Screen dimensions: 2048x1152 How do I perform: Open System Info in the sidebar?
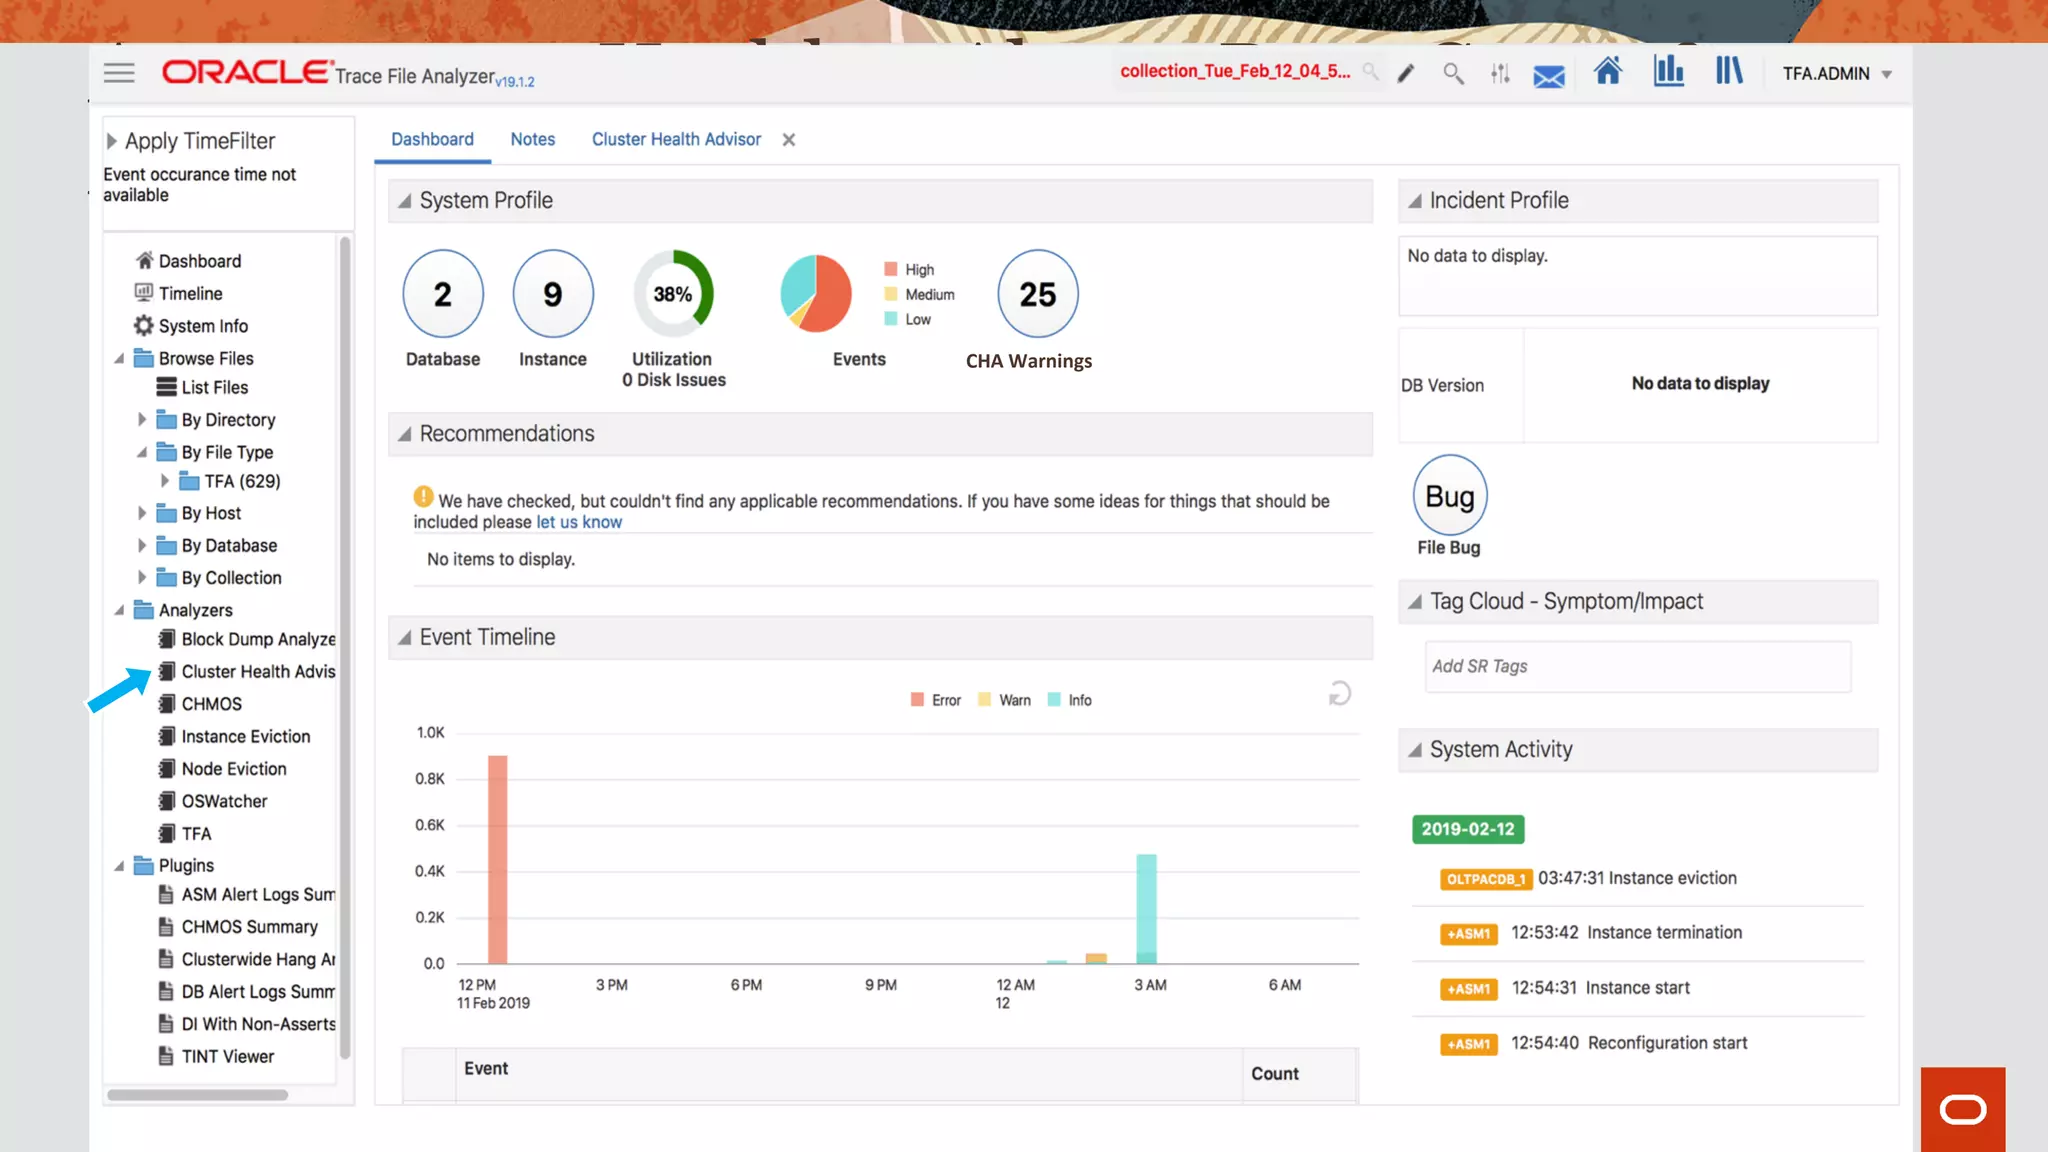[x=191, y=326]
